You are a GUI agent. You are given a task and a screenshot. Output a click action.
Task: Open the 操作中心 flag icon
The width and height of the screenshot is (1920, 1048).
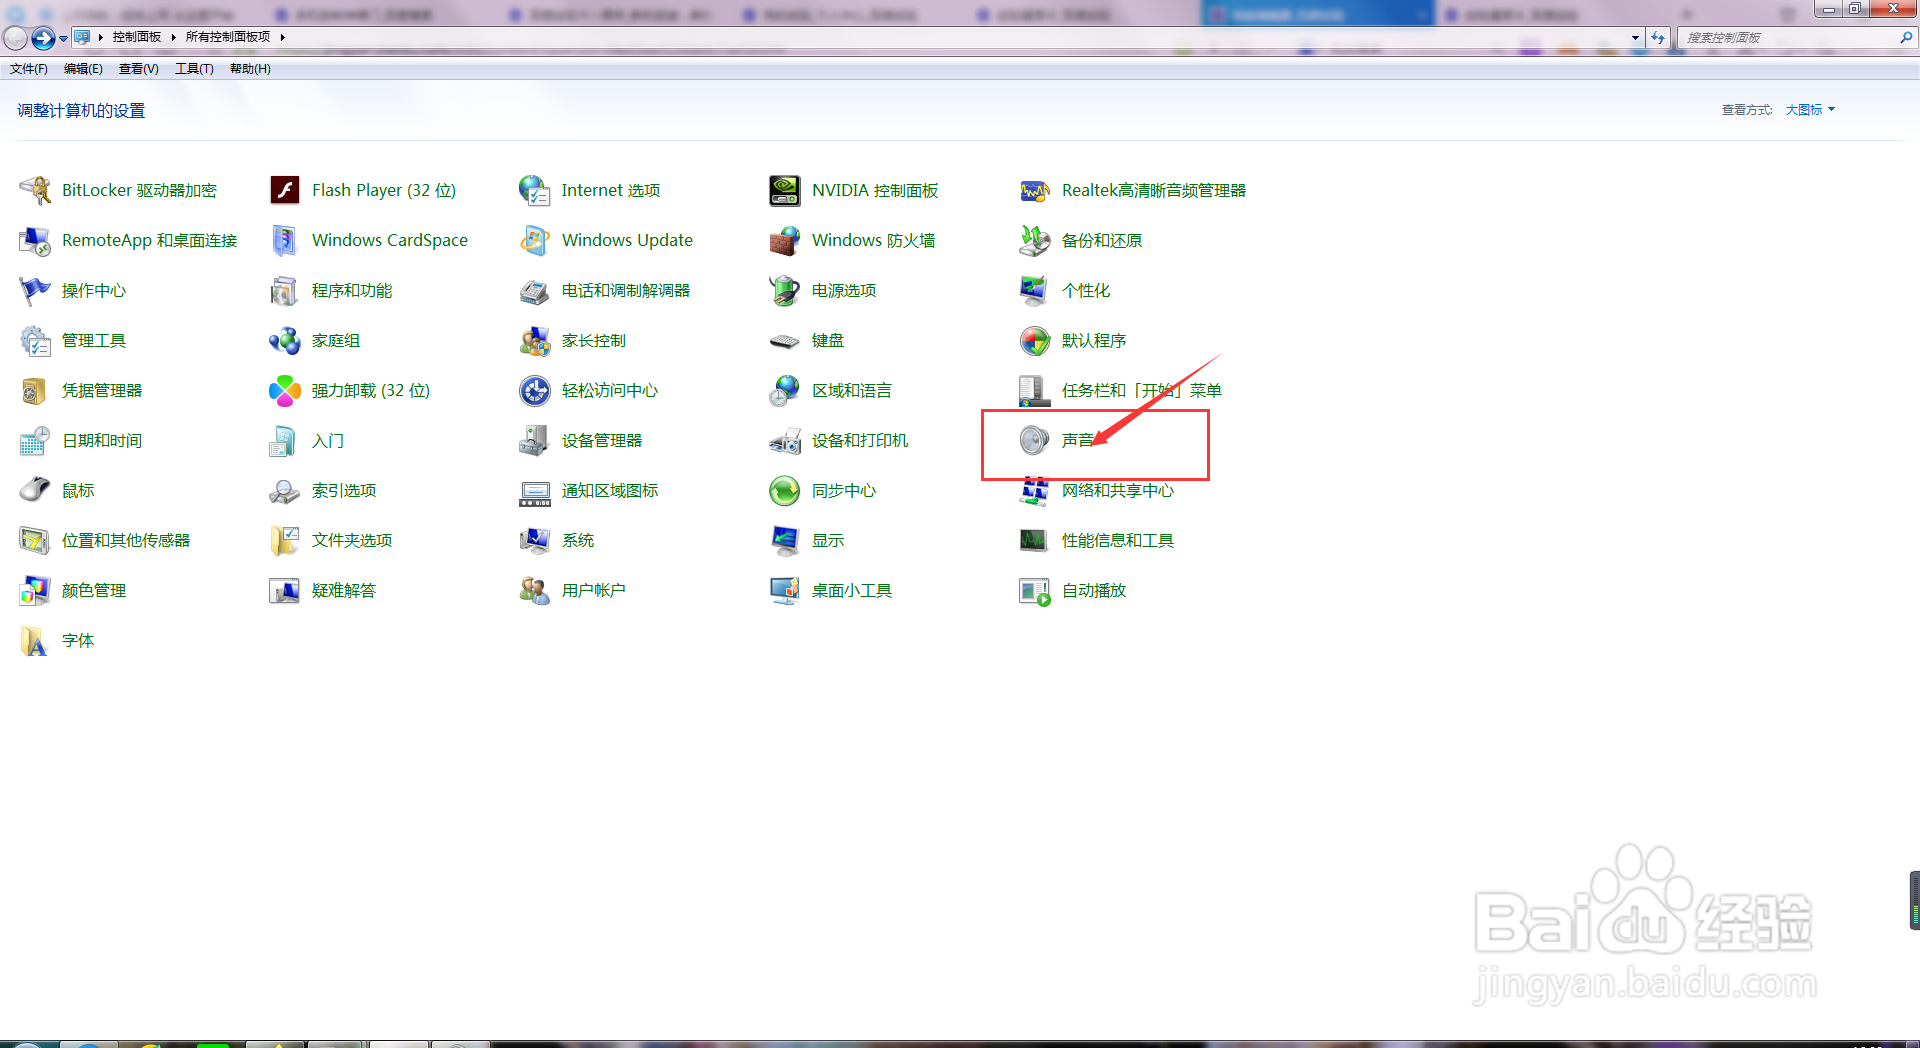(35, 290)
